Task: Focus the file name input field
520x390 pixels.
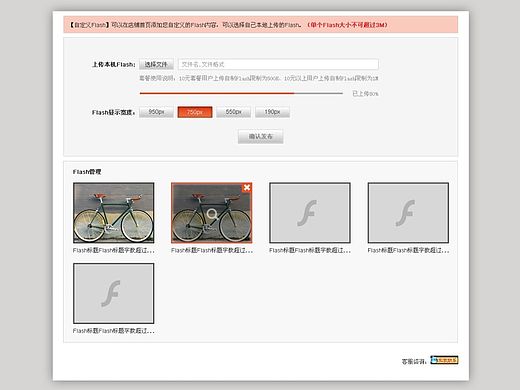Action: point(278,64)
